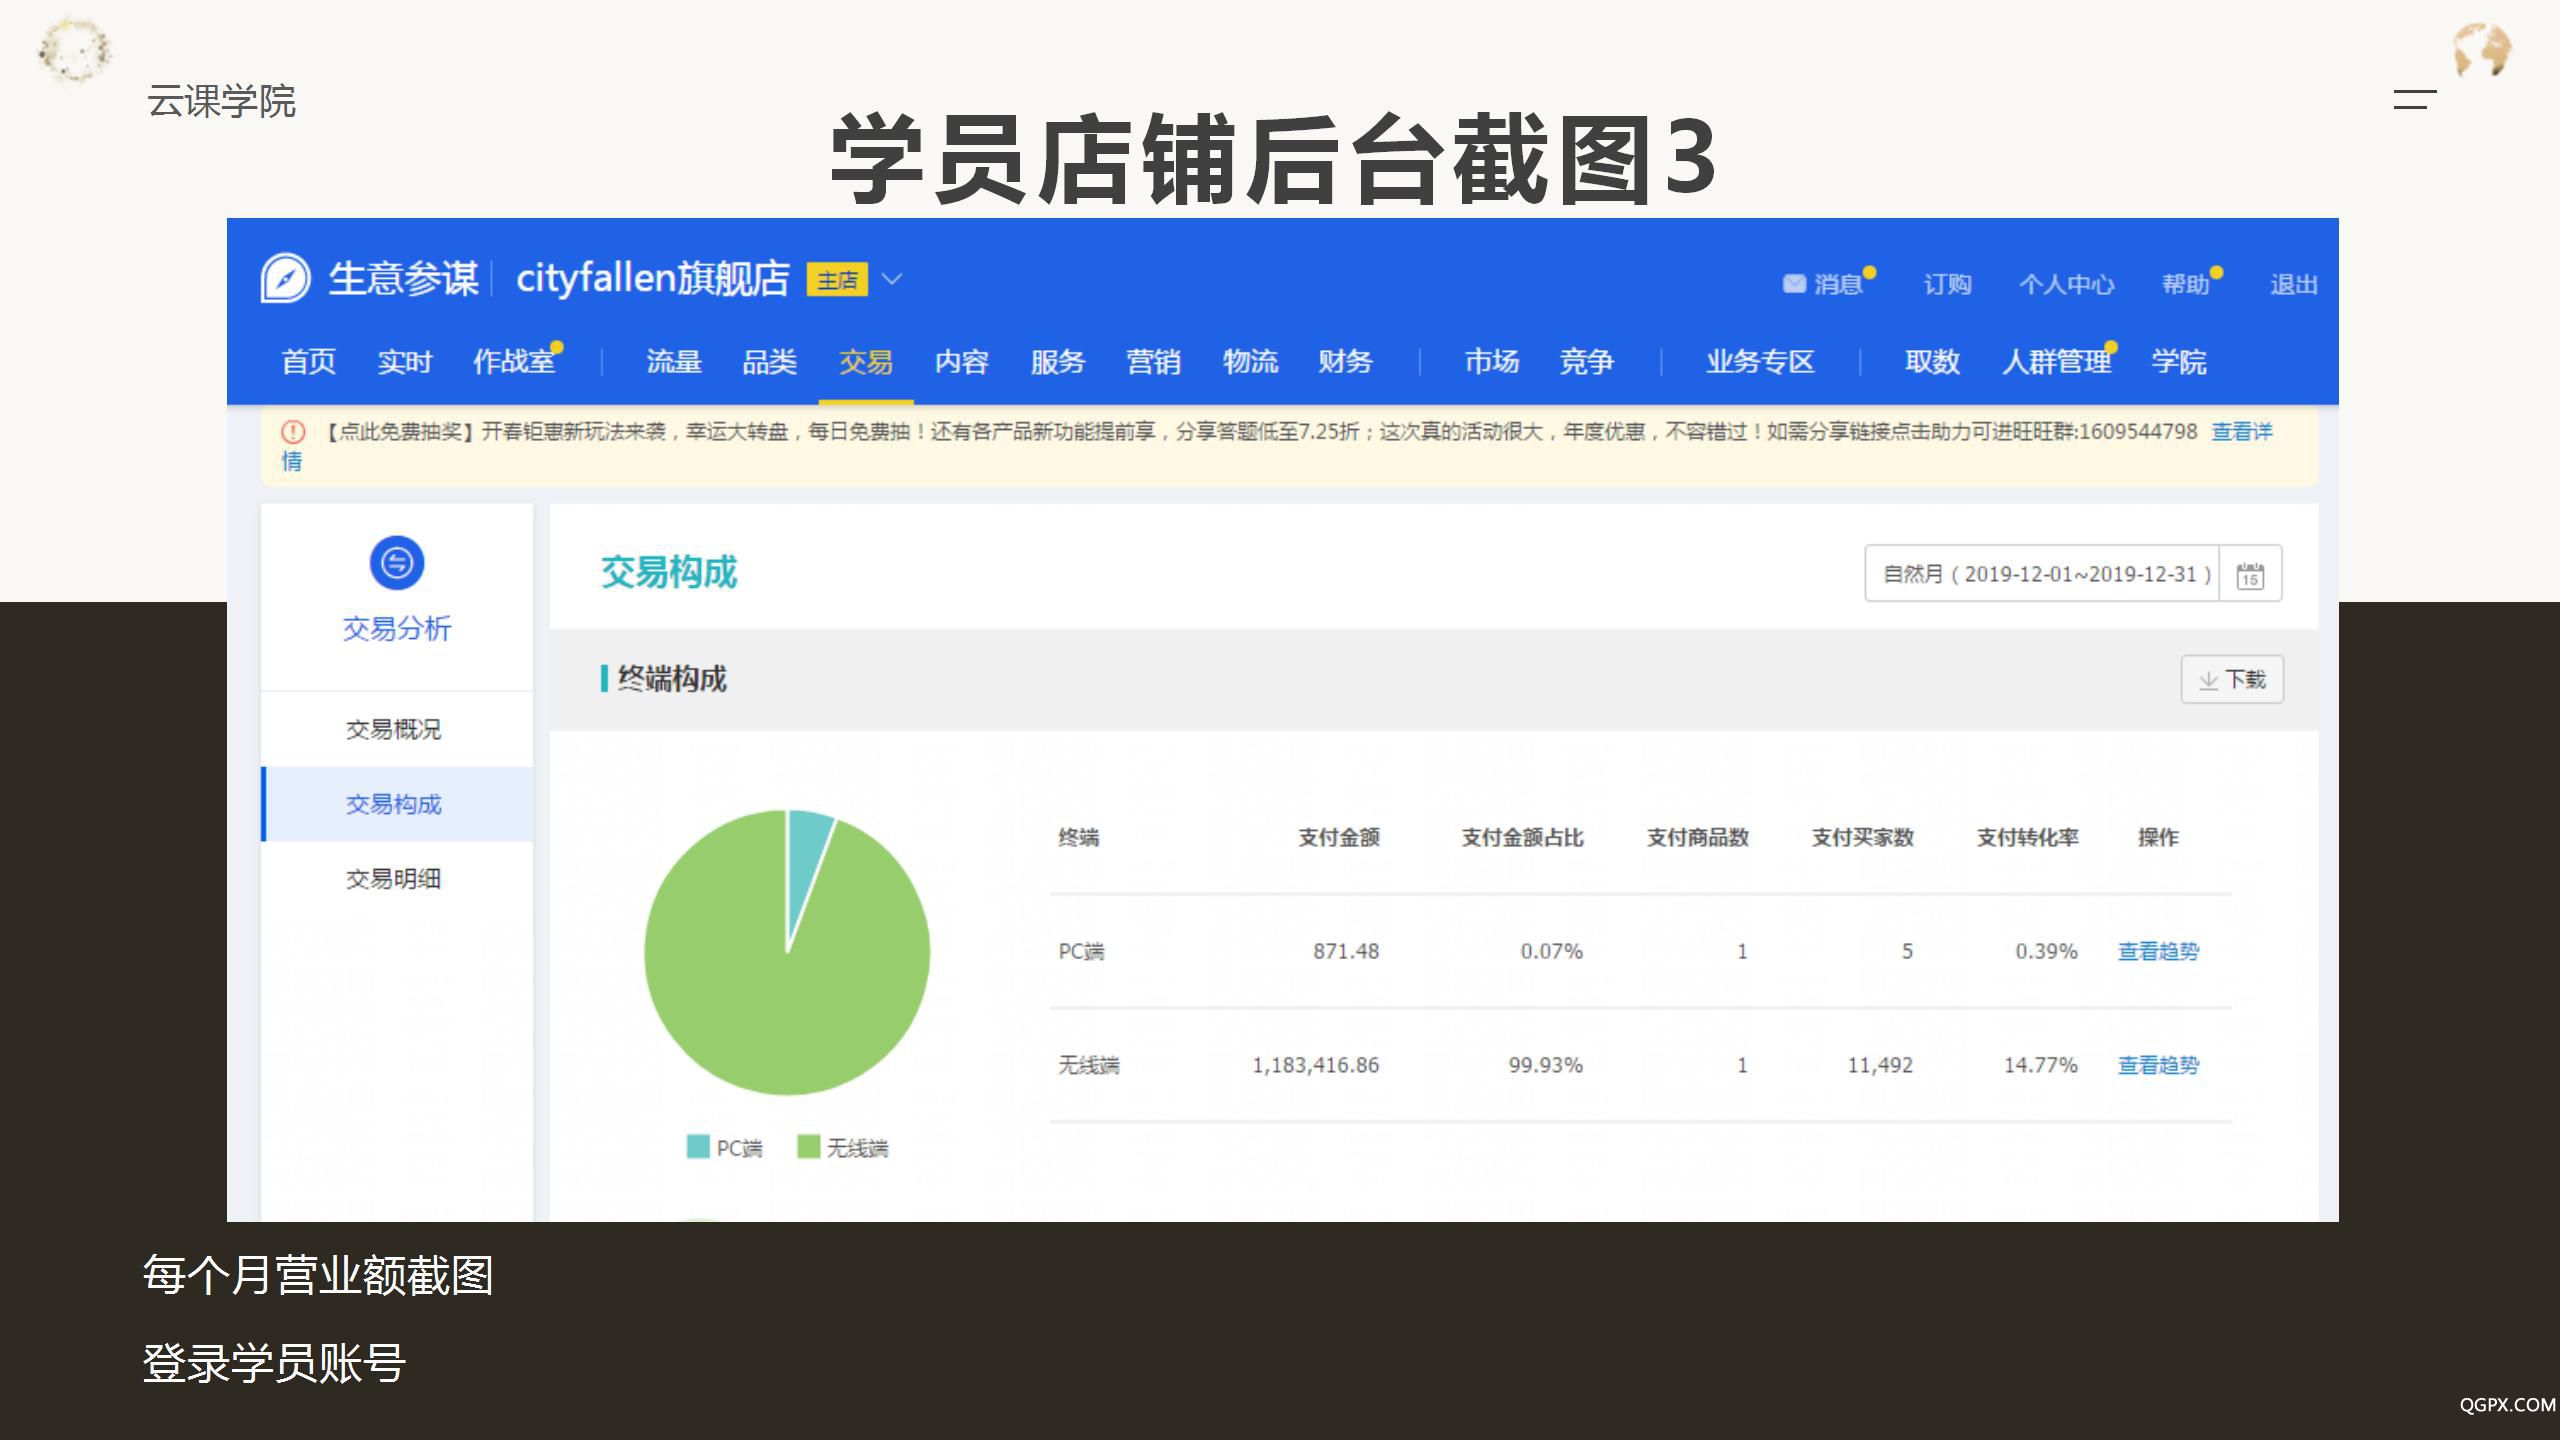This screenshot has height=1440, width=2560.
Task: Click the cityfallen旗舰店 shop name
Action: (653, 279)
